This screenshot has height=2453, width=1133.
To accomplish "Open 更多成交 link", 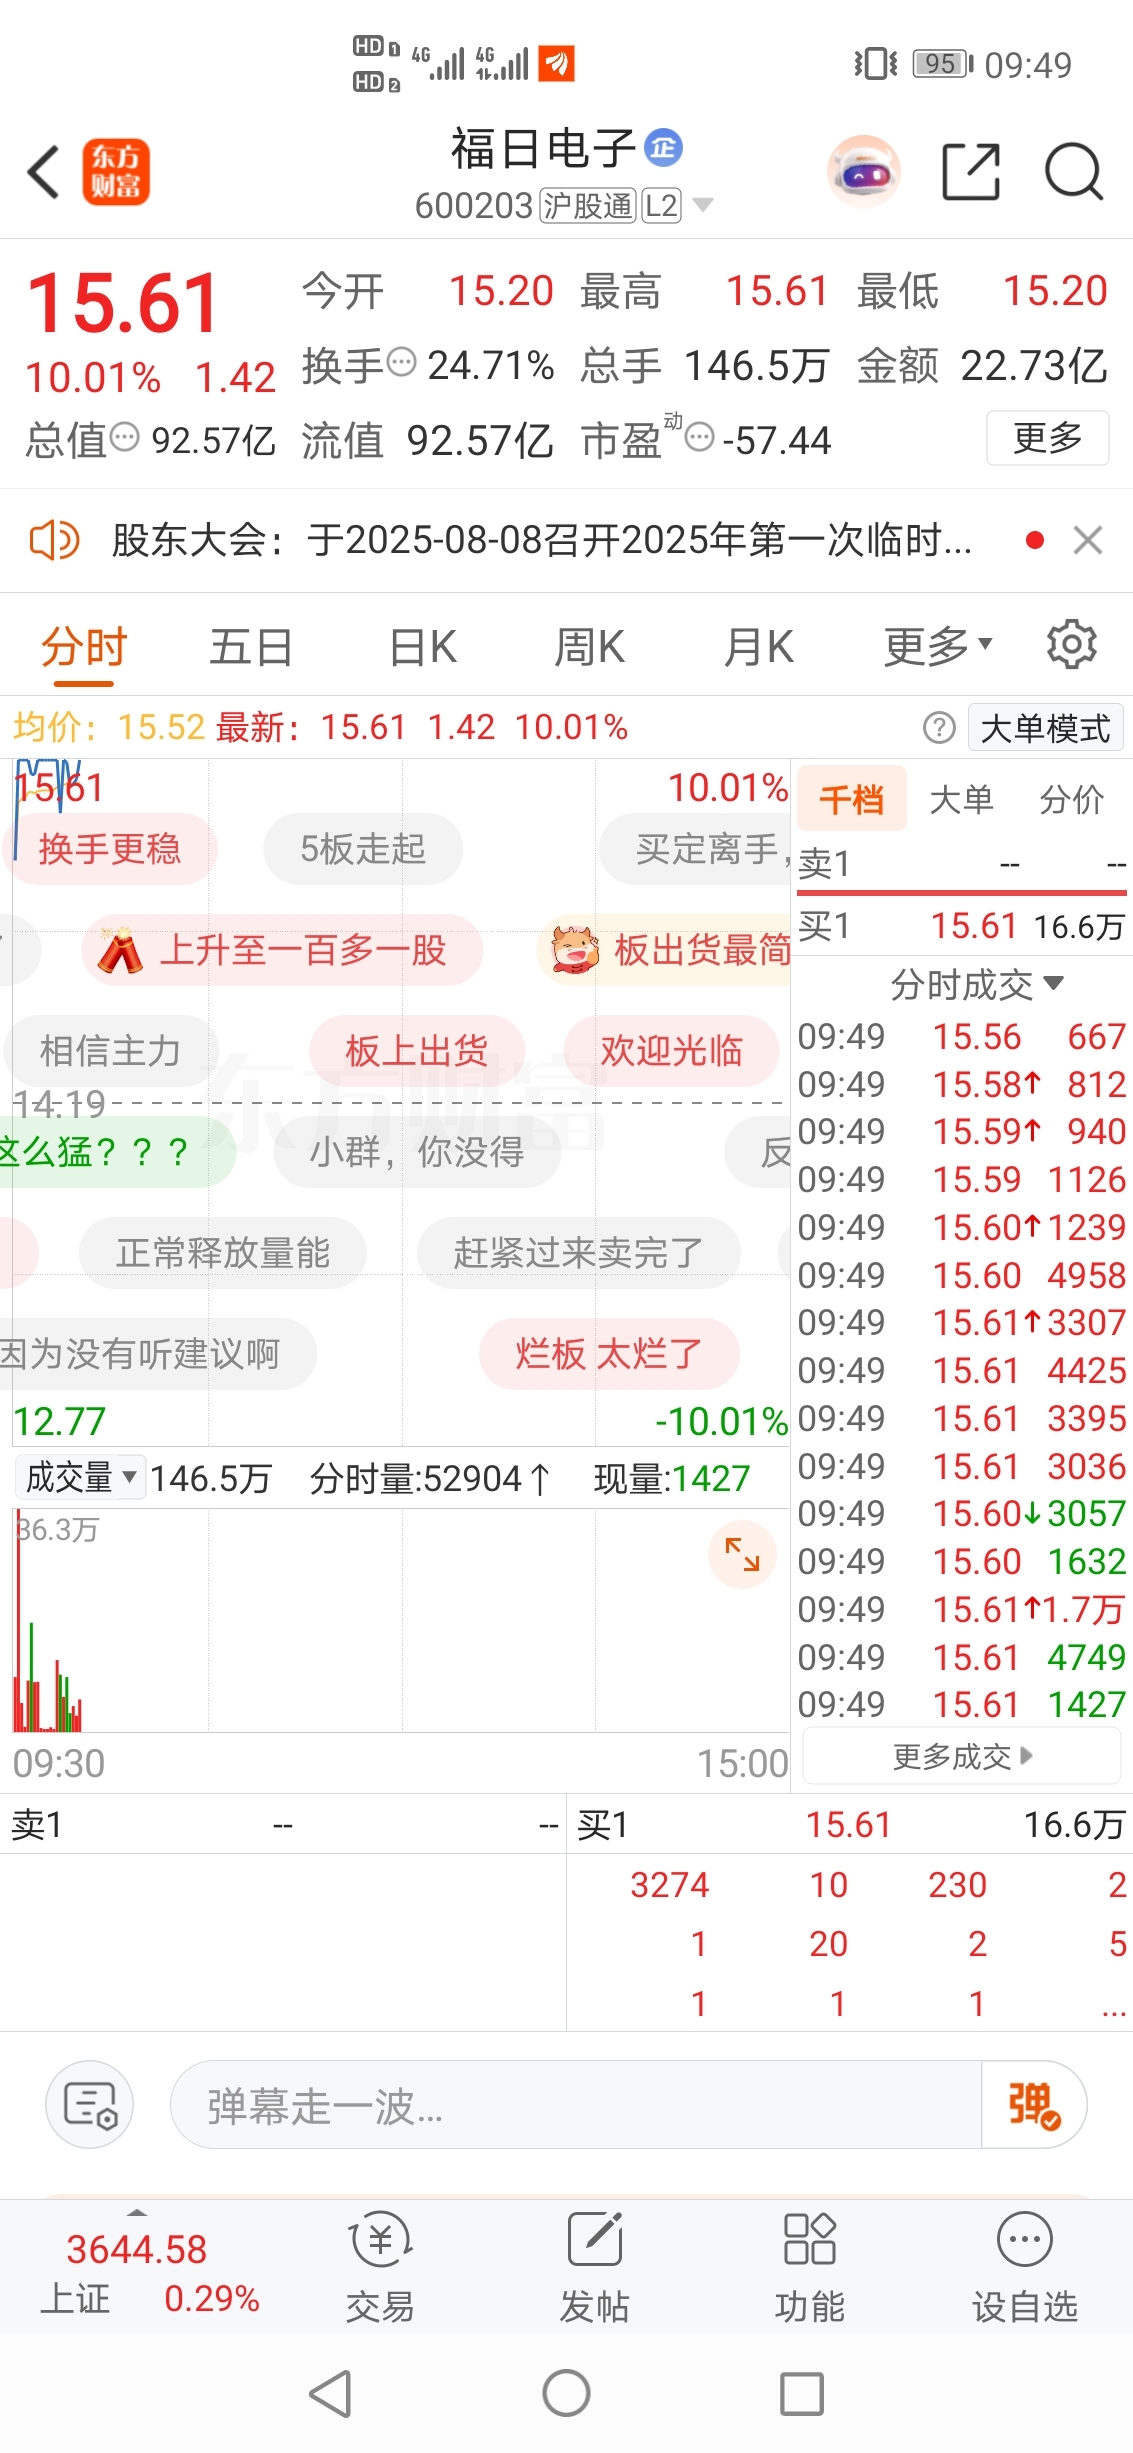I will pos(962,1756).
